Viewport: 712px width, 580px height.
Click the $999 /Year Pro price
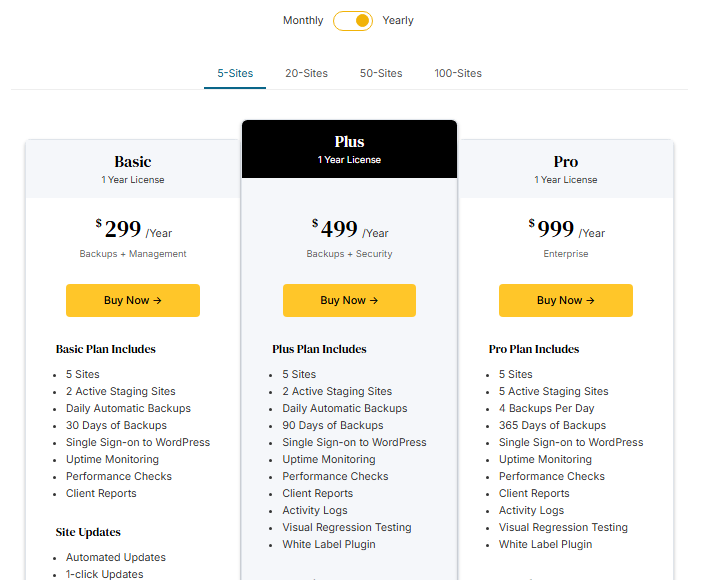(x=566, y=230)
